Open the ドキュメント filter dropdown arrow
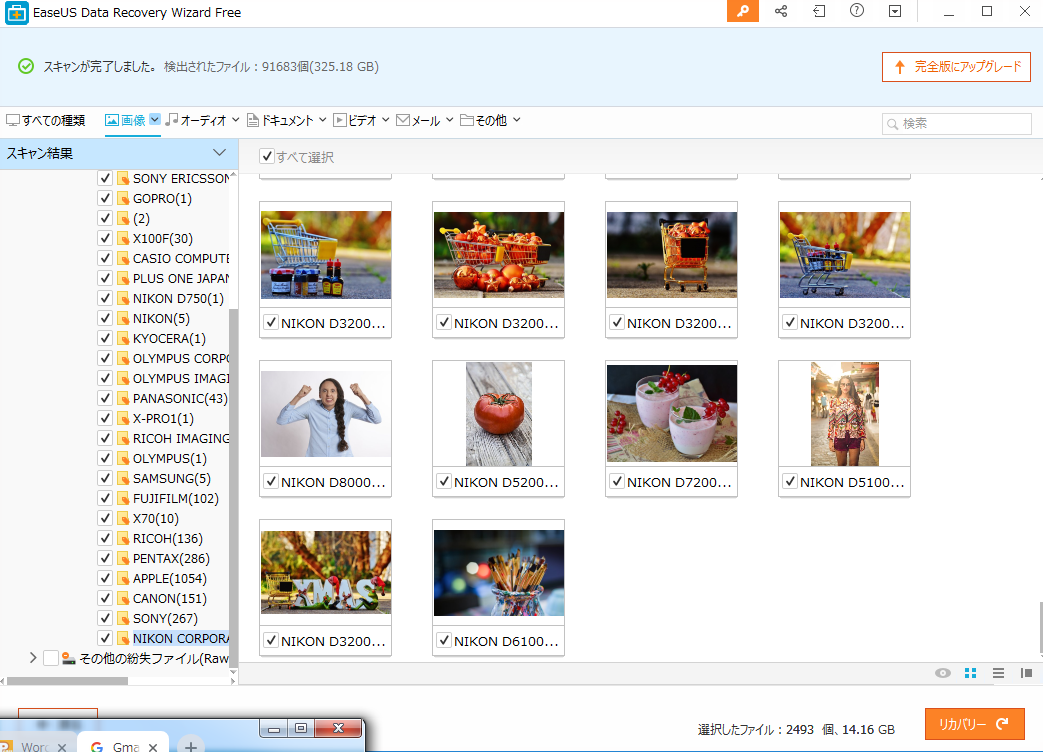 point(323,120)
